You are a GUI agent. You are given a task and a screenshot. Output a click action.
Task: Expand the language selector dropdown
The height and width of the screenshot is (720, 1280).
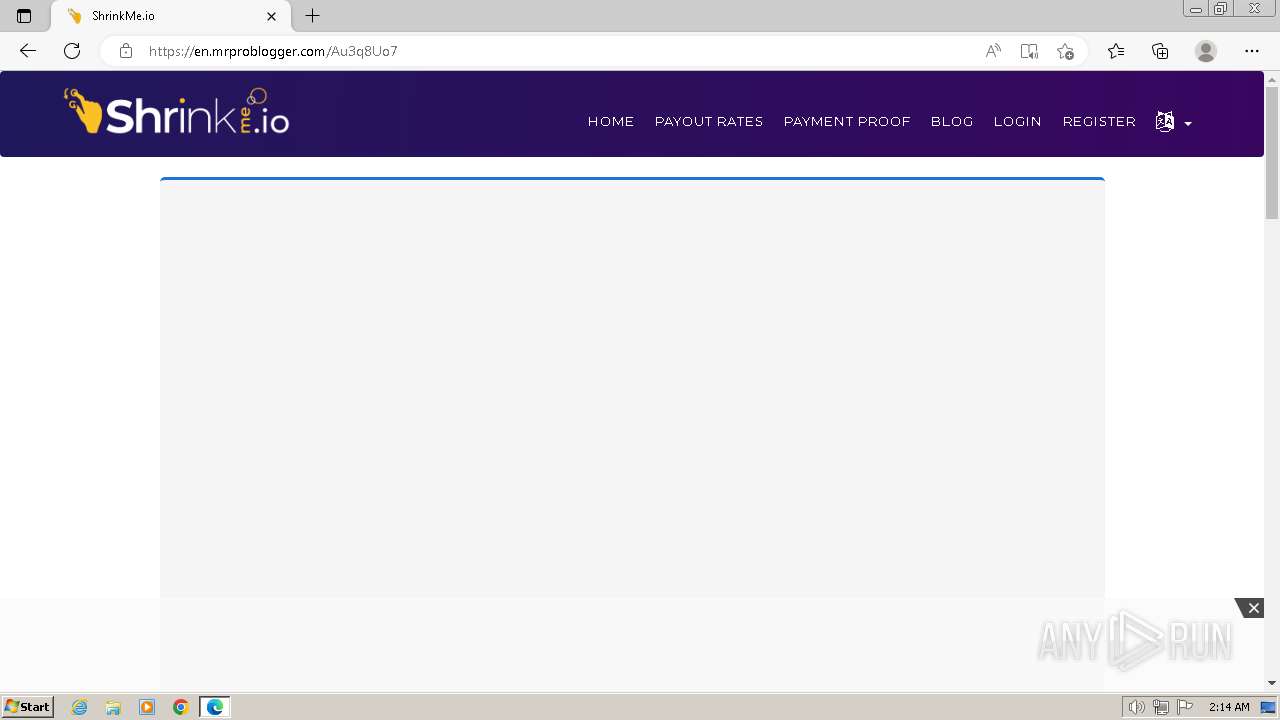(1173, 122)
